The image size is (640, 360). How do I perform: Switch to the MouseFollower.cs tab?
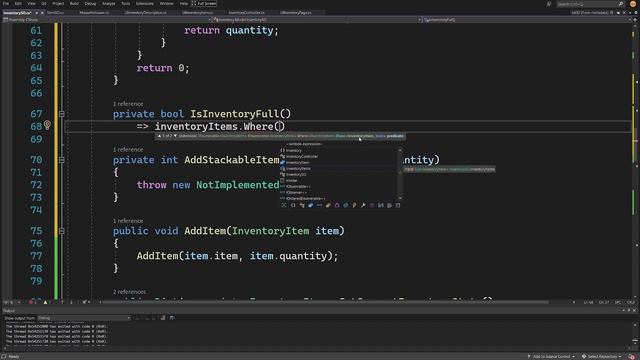tap(94, 13)
